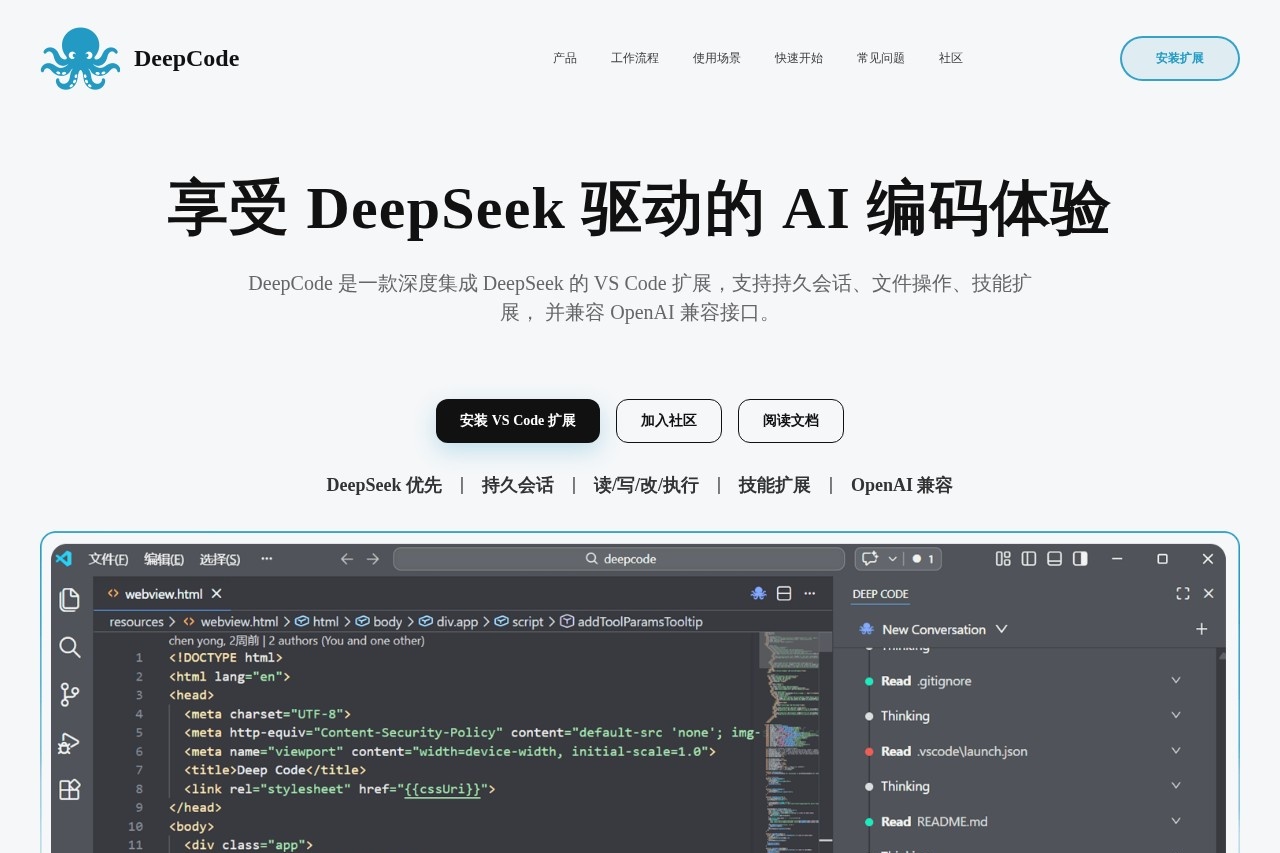This screenshot has width=1280, height=853.
Task: Open the 文件 menu
Action: [x=107, y=559]
